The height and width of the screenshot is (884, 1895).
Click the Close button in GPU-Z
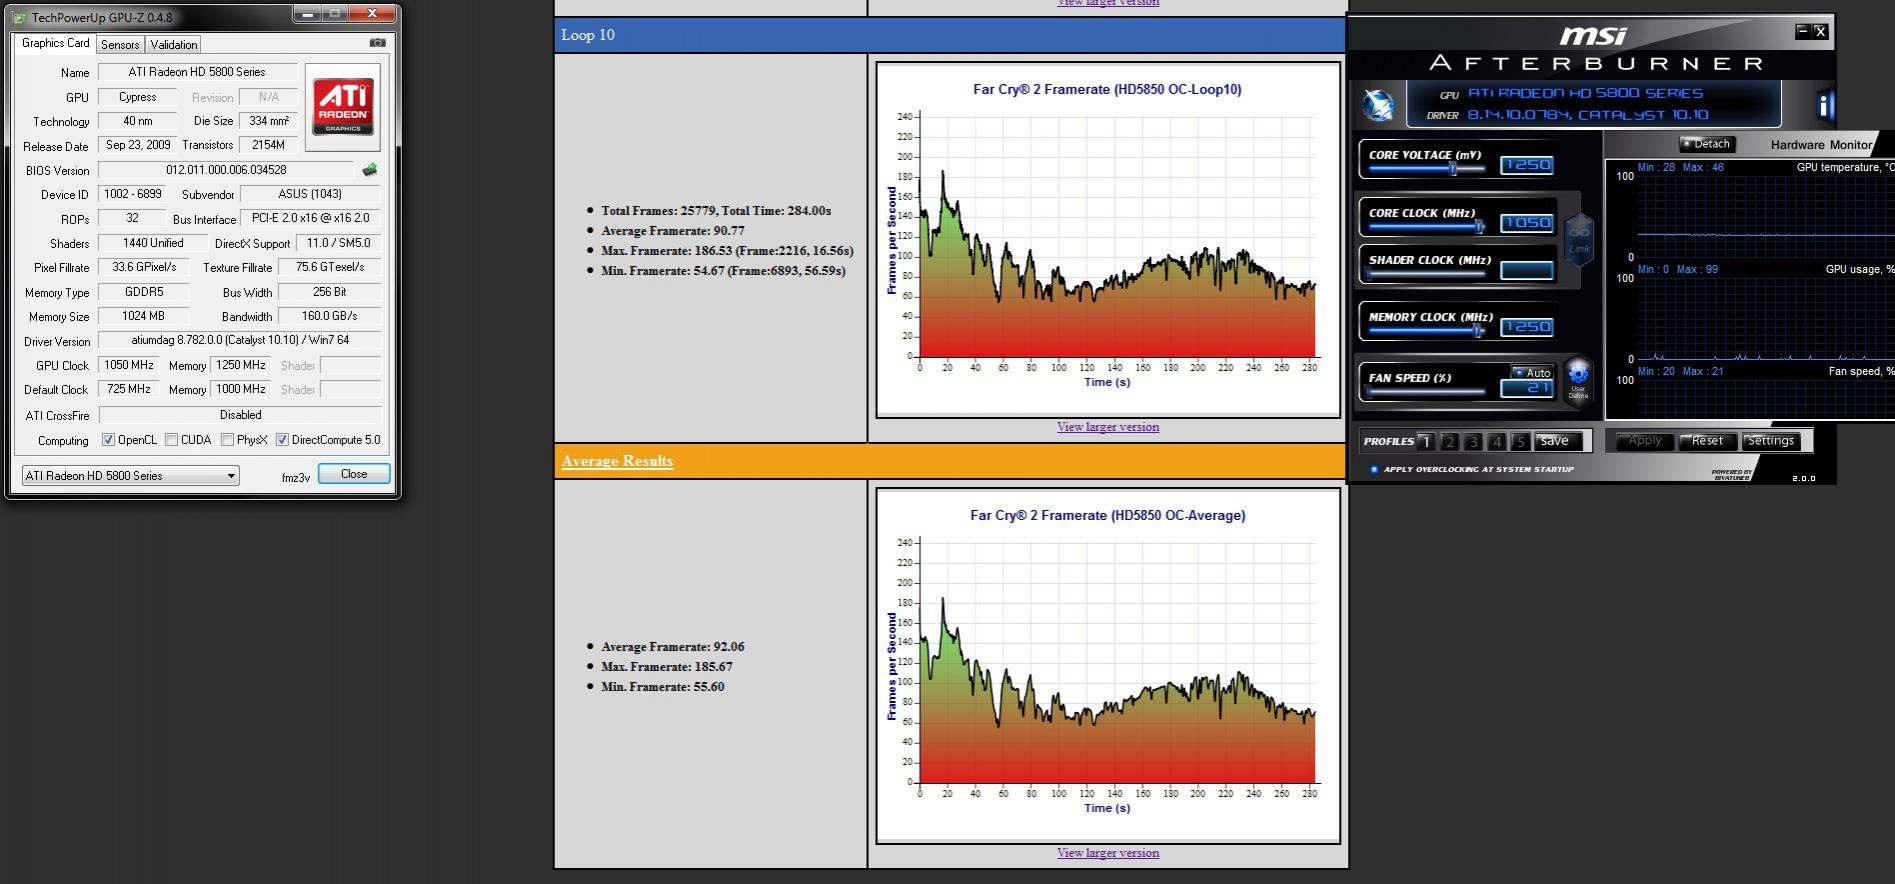(354, 474)
